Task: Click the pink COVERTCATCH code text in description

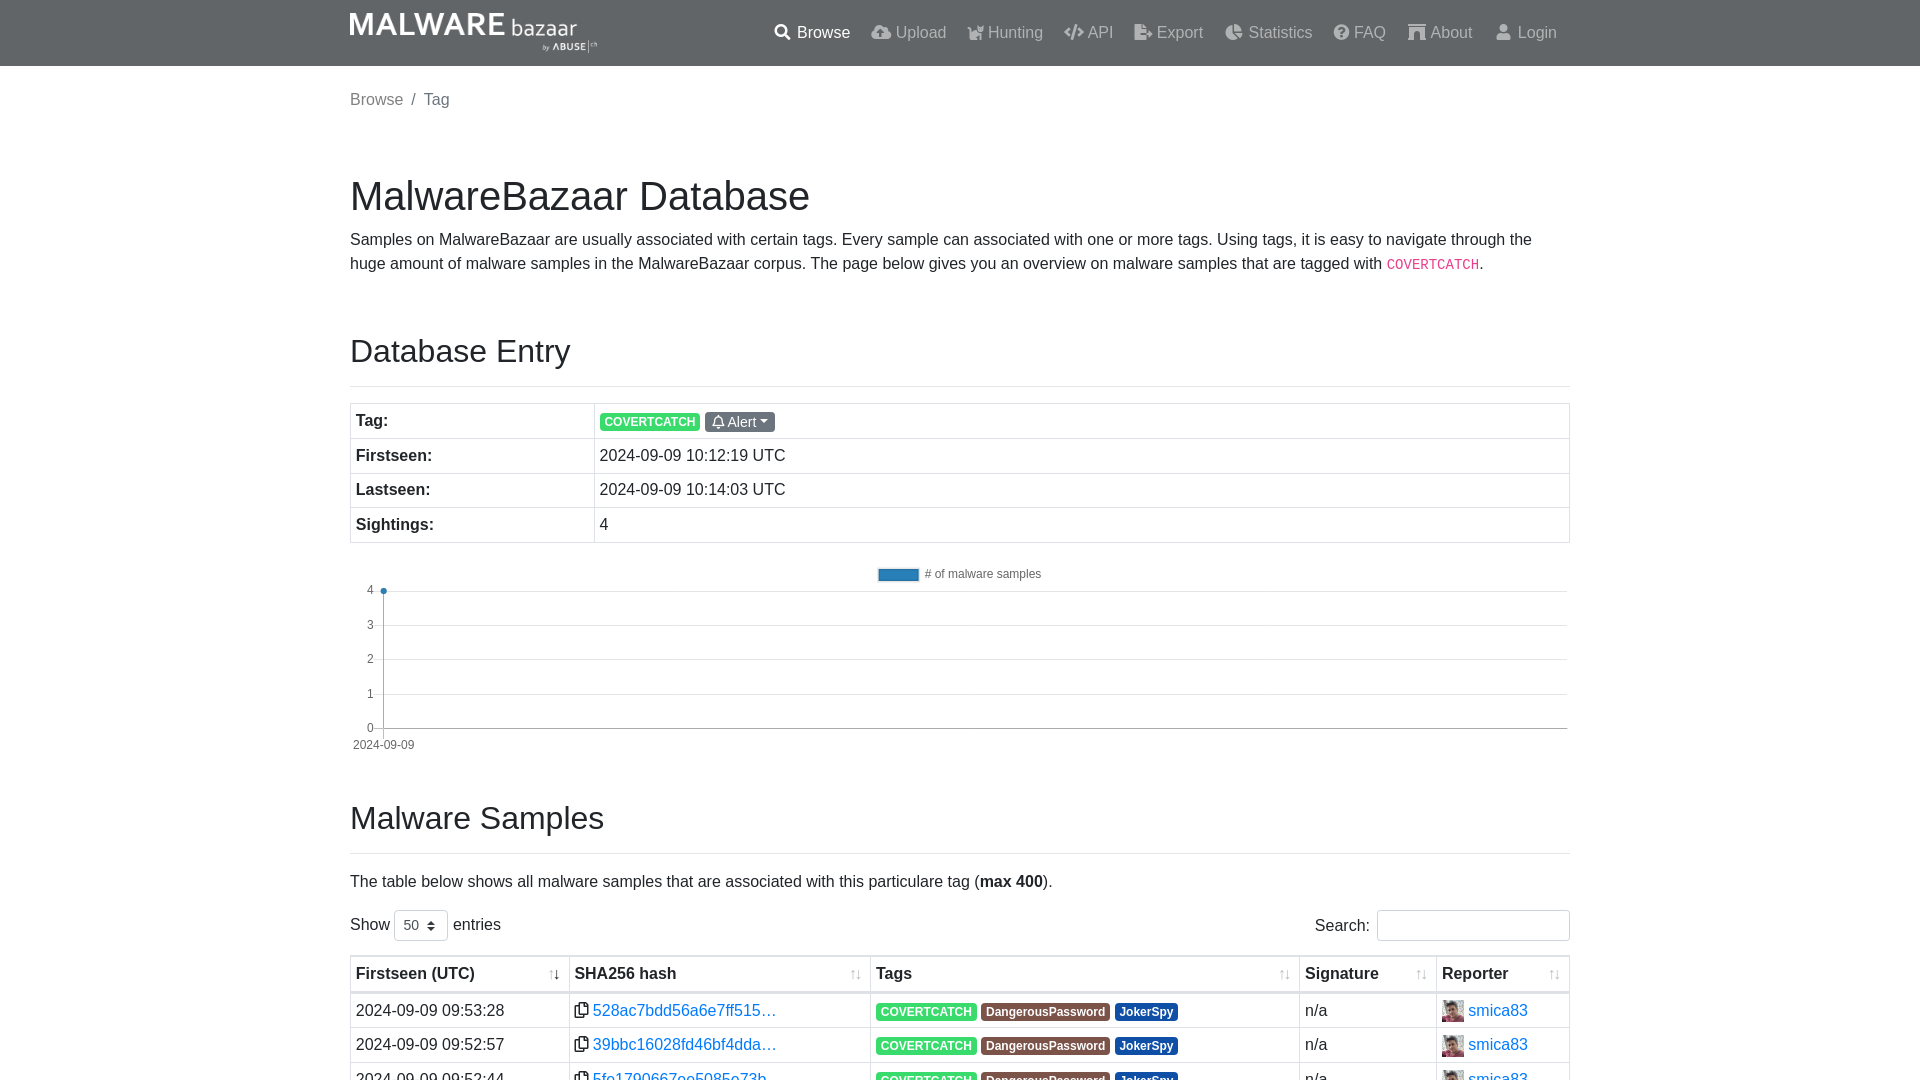Action: [1432, 265]
